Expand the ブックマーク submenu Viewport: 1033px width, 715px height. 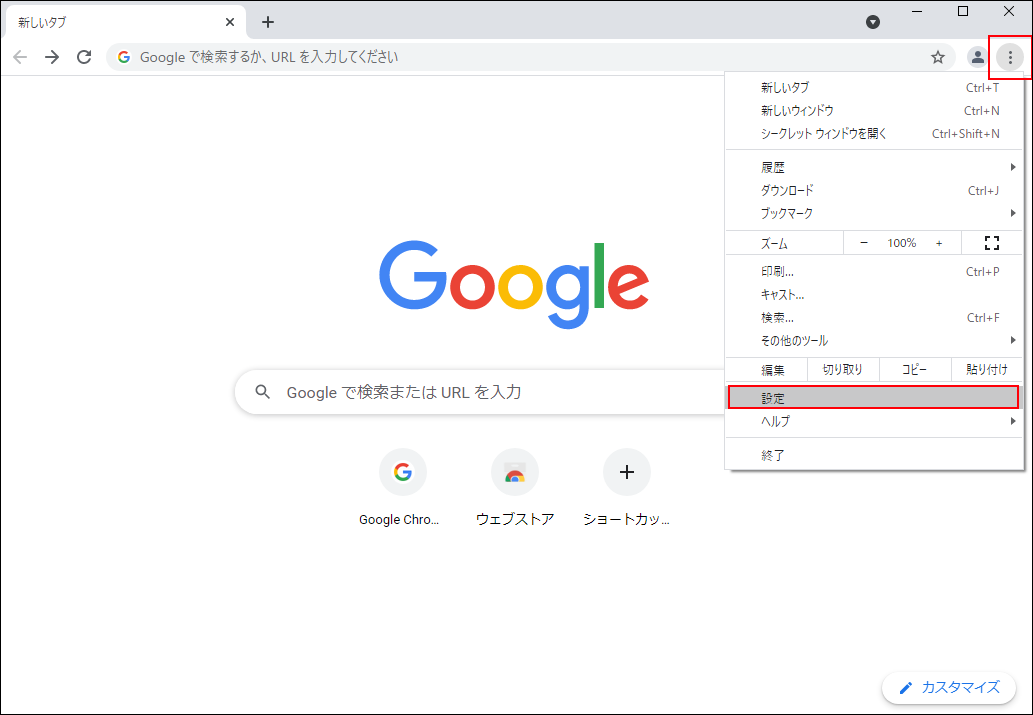(x=874, y=213)
